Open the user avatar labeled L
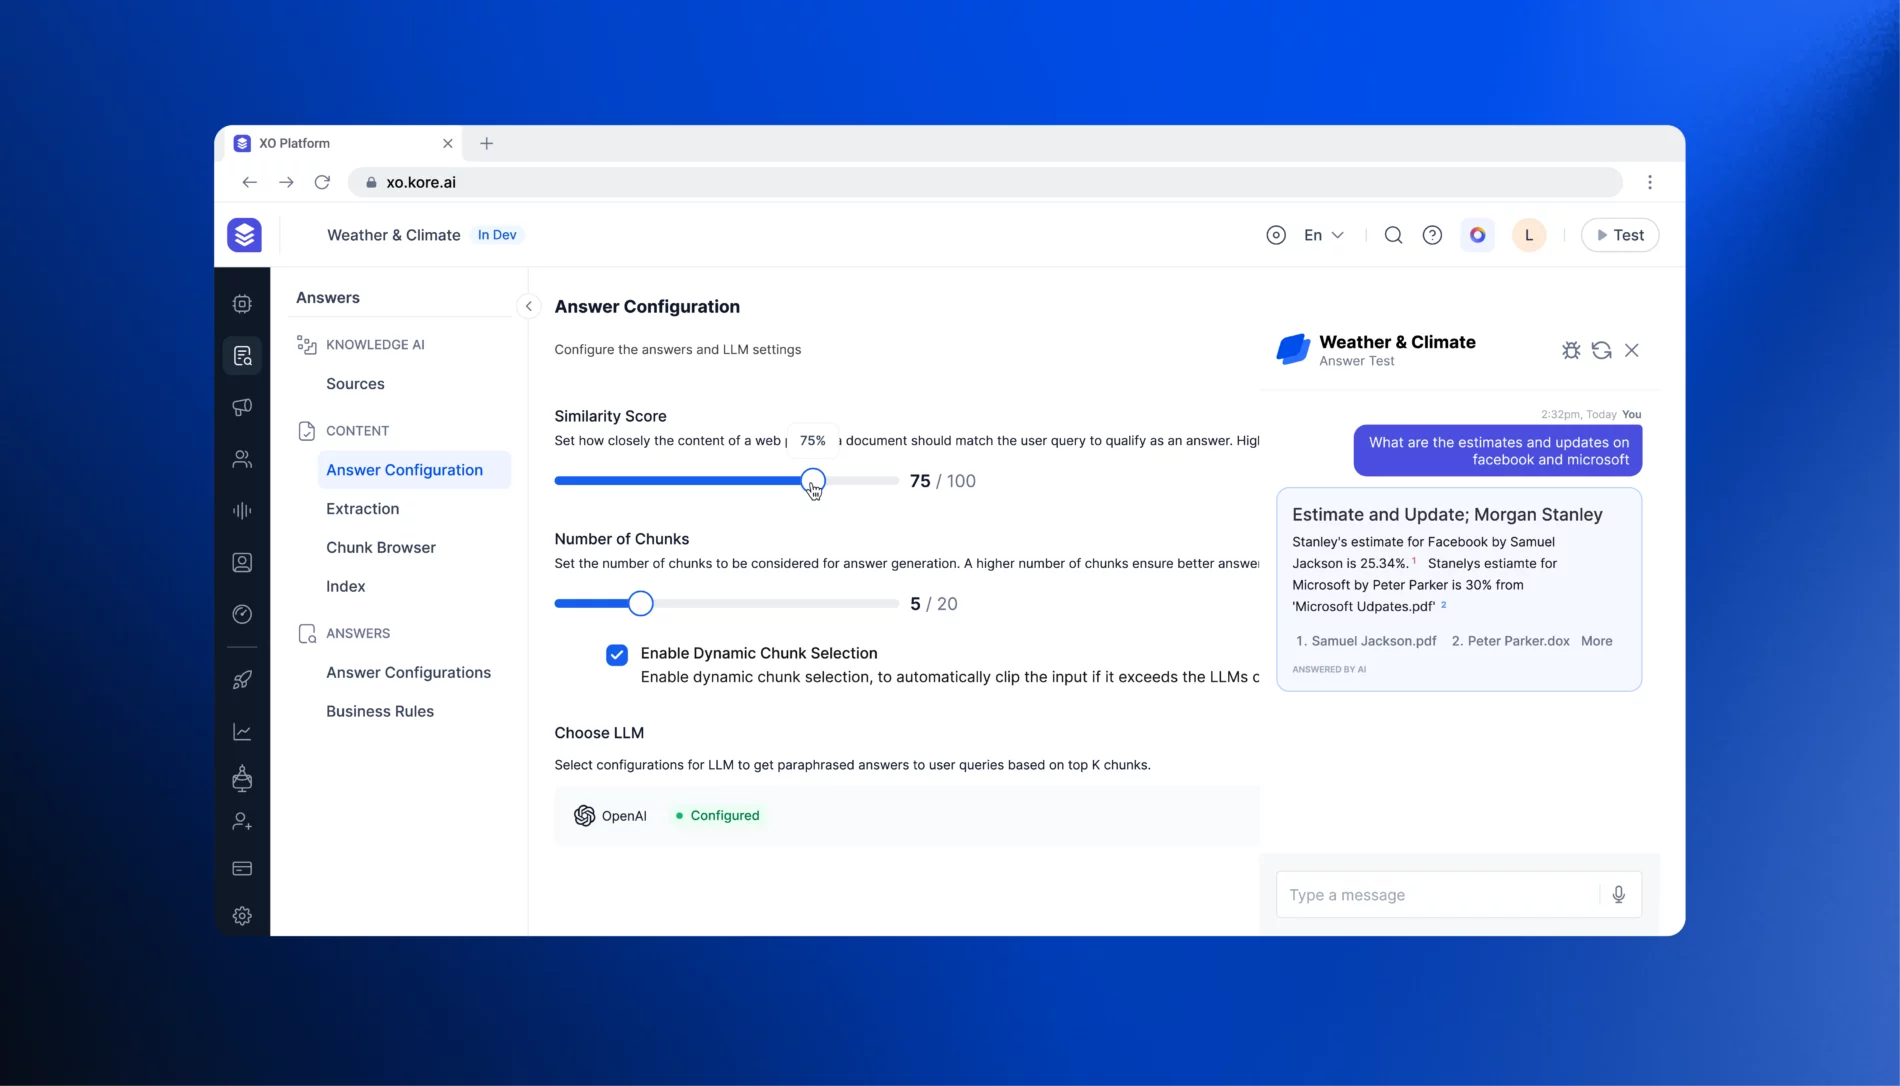Viewport: 1900px width, 1086px height. [x=1529, y=235]
